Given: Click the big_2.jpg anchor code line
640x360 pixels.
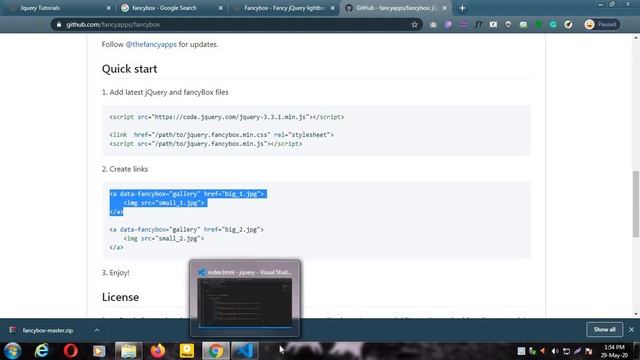Looking at the screenshot, I should [186, 230].
